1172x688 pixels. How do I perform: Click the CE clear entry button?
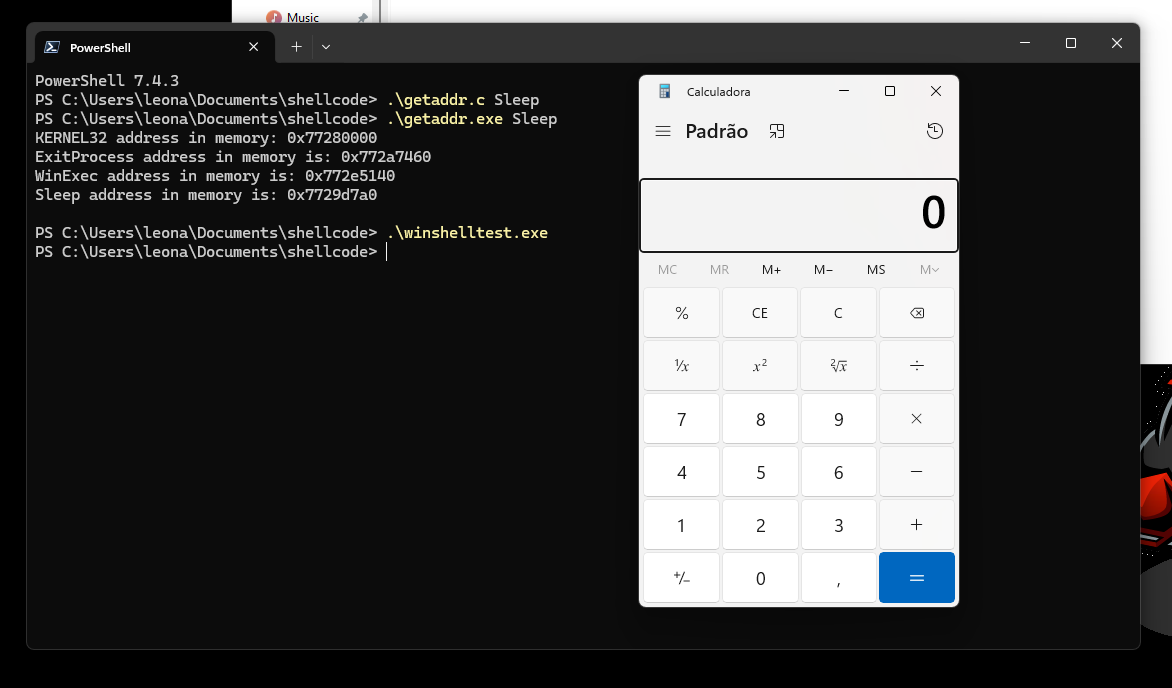pyautogui.click(x=760, y=313)
